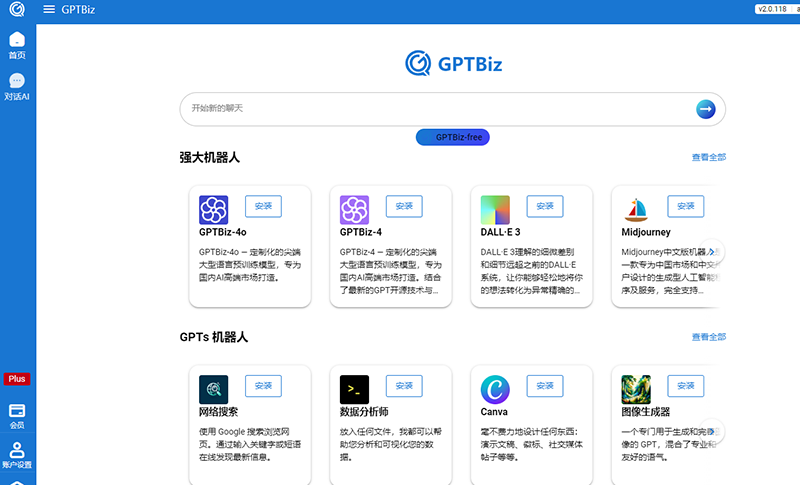800x485 pixels.
Task: Click the GPTBiz-4o card title
Action: pyautogui.click(x=222, y=232)
